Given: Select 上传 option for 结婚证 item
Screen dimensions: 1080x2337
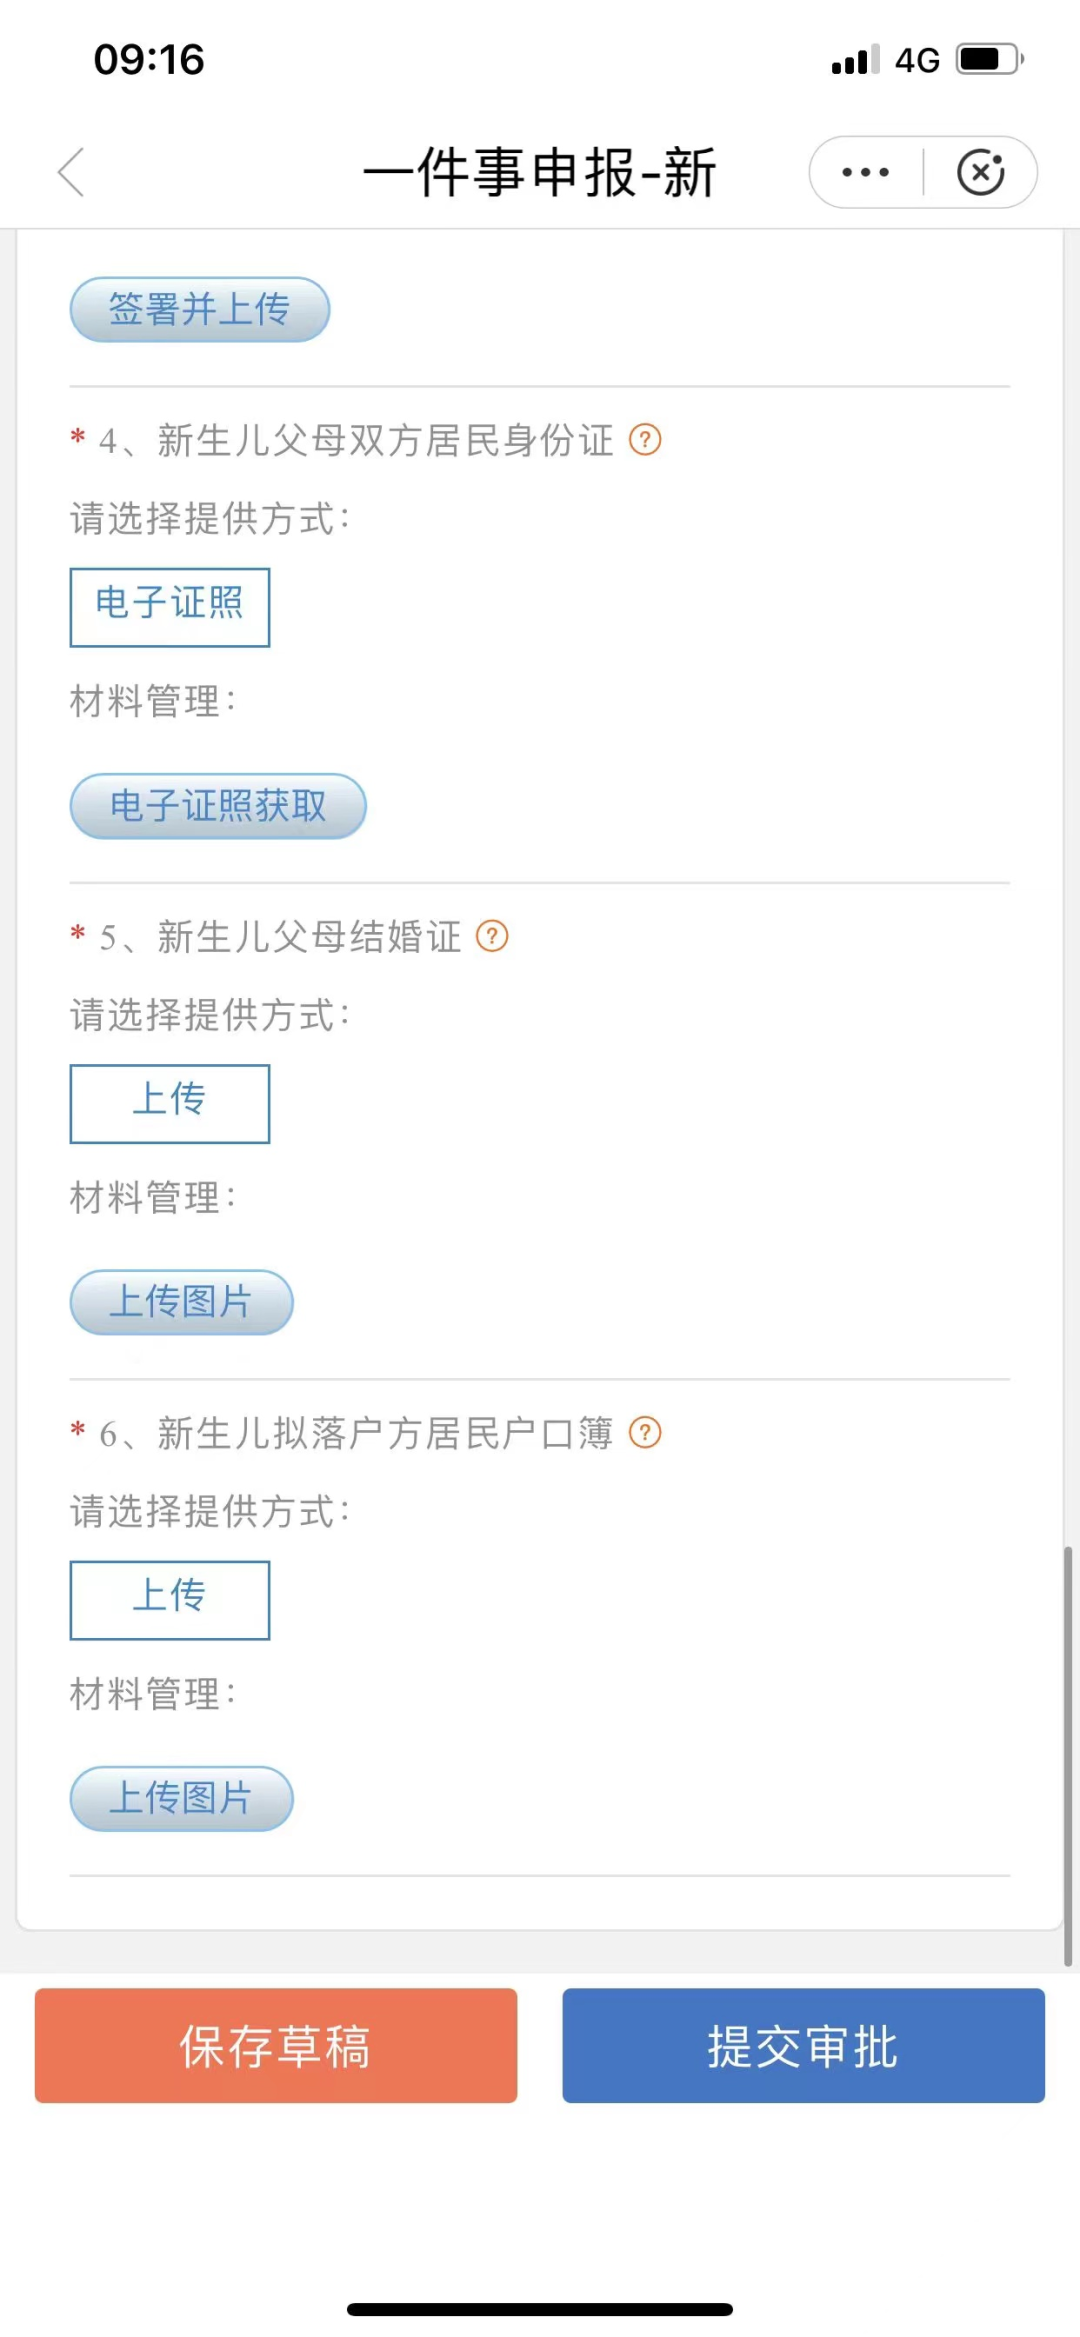Looking at the screenshot, I should click(x=170, y=1103).
